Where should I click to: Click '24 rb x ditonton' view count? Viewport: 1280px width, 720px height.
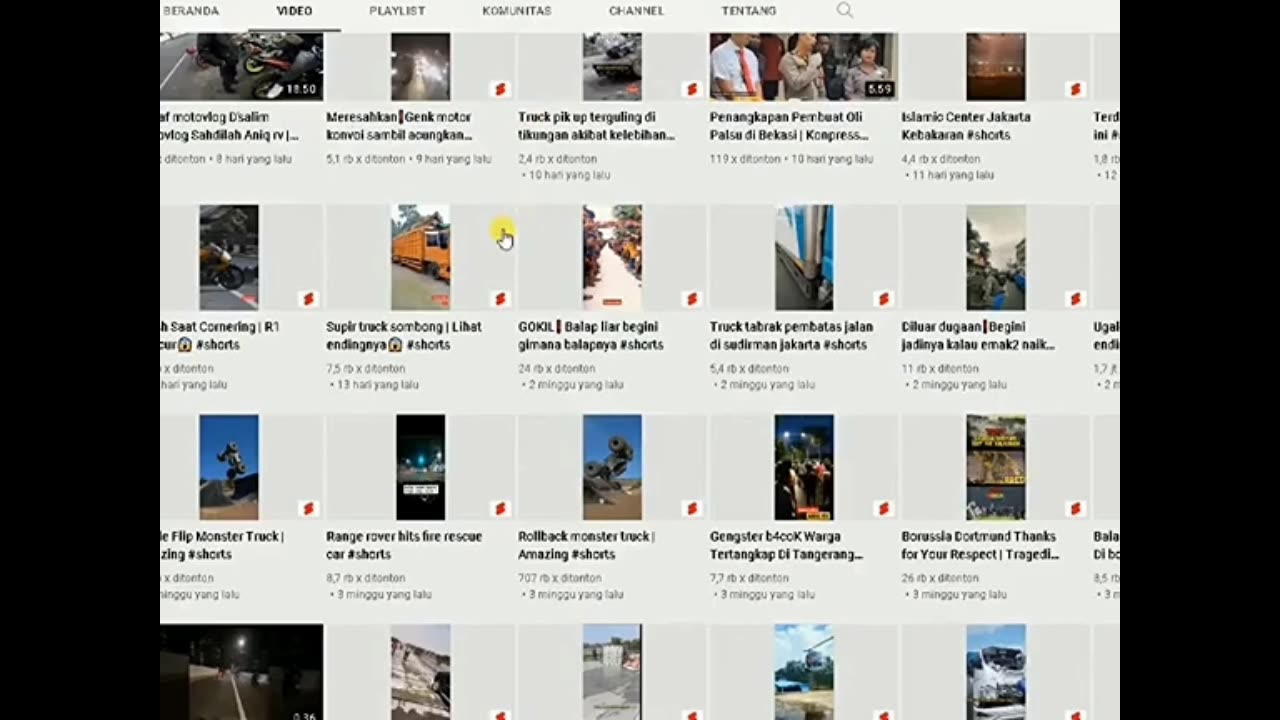click(557, 368)
